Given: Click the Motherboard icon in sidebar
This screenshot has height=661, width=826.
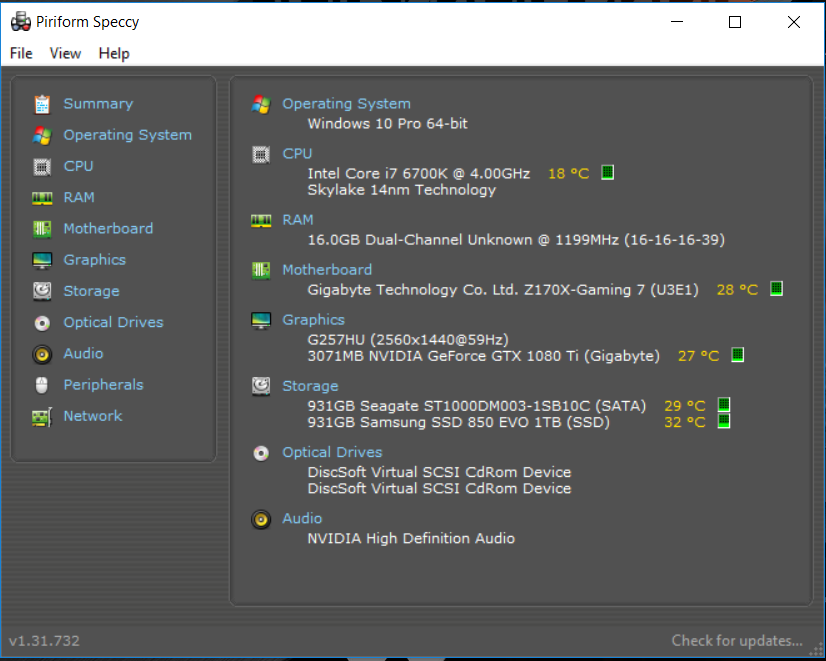Looking at the screenshot, I should tap(42, 229).
